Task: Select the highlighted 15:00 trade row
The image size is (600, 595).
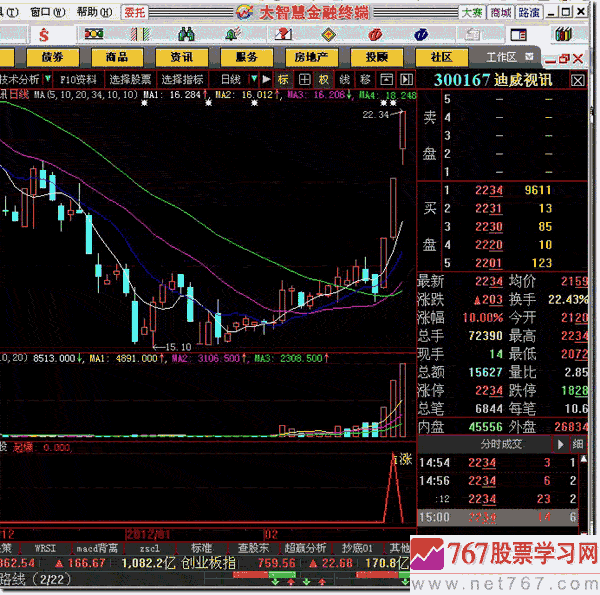Action: click(x=497, y=517)
